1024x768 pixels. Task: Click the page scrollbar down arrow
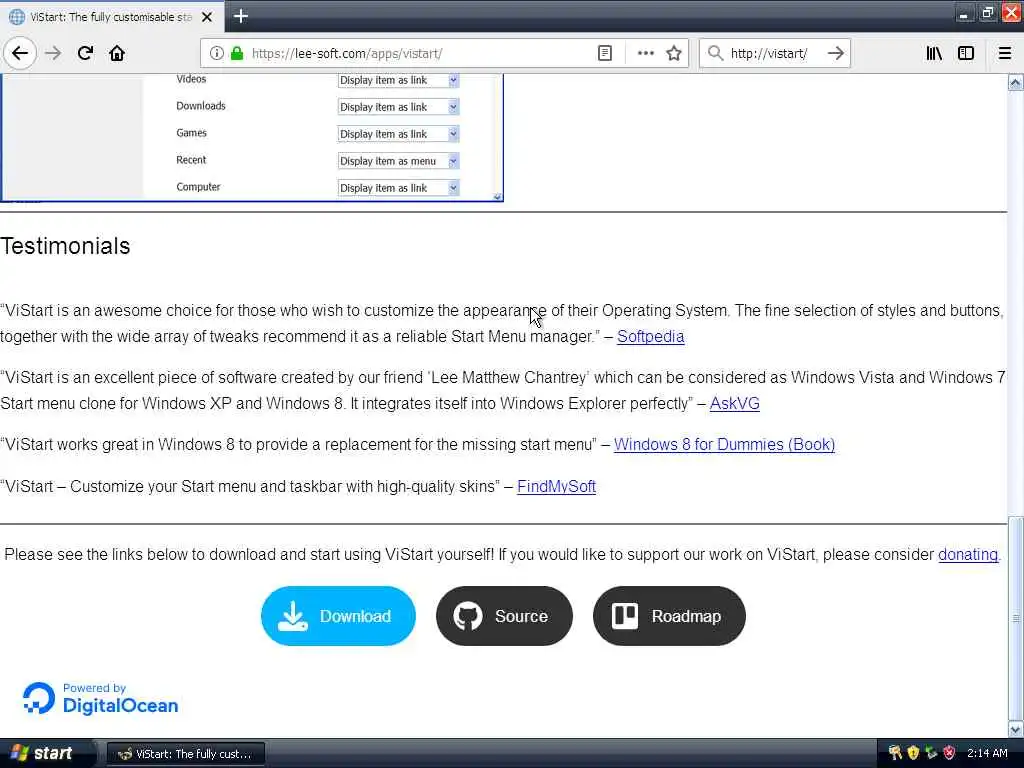tap(1016, 729)
